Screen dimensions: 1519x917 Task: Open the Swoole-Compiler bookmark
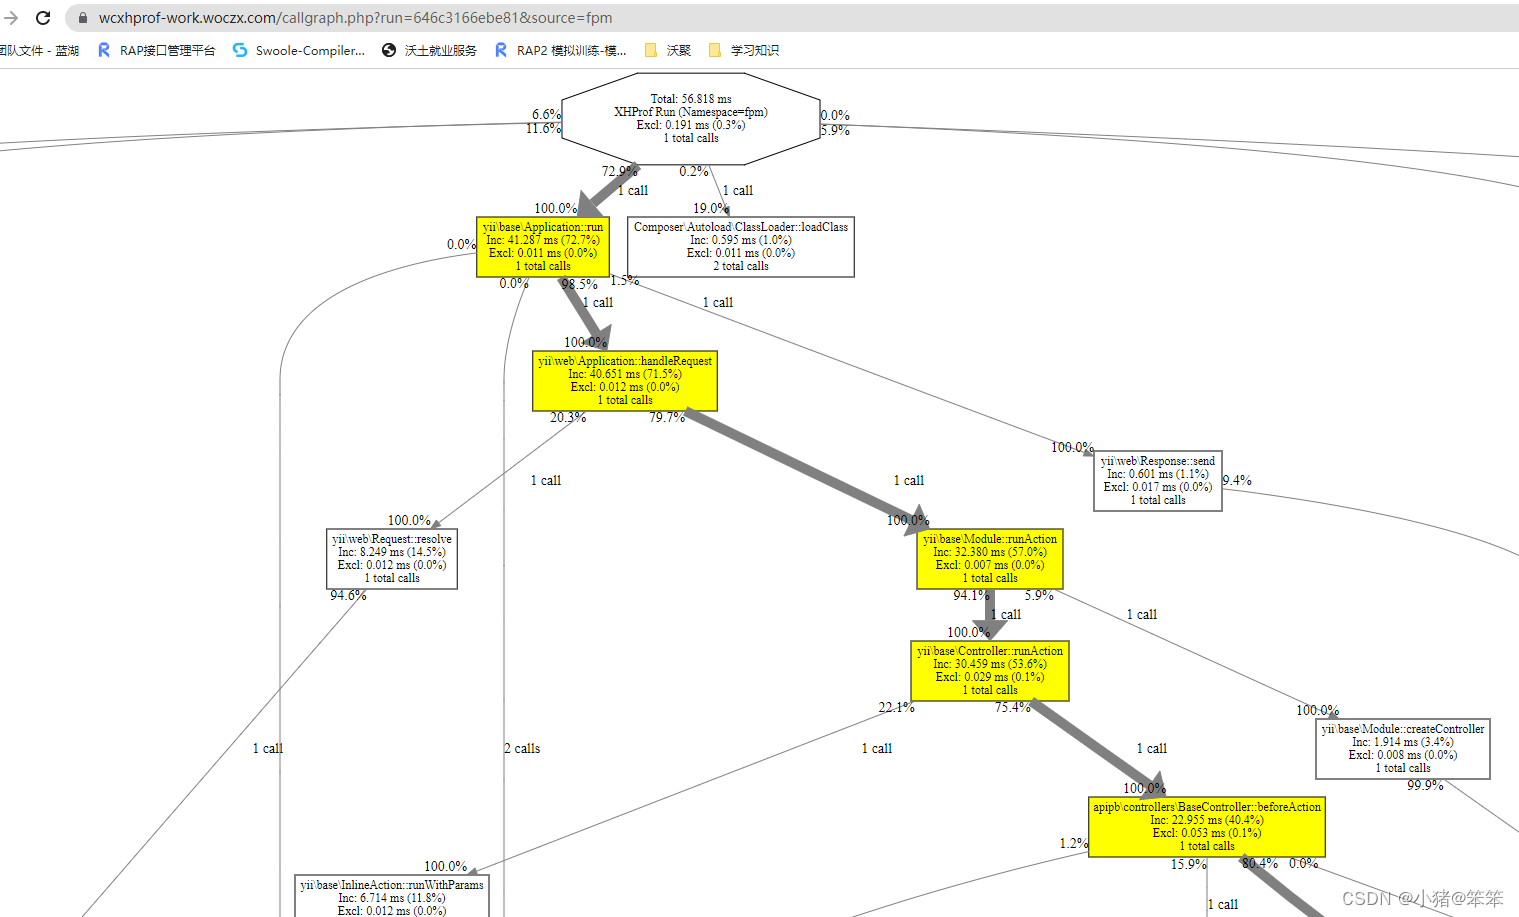(x=299, y=50)
